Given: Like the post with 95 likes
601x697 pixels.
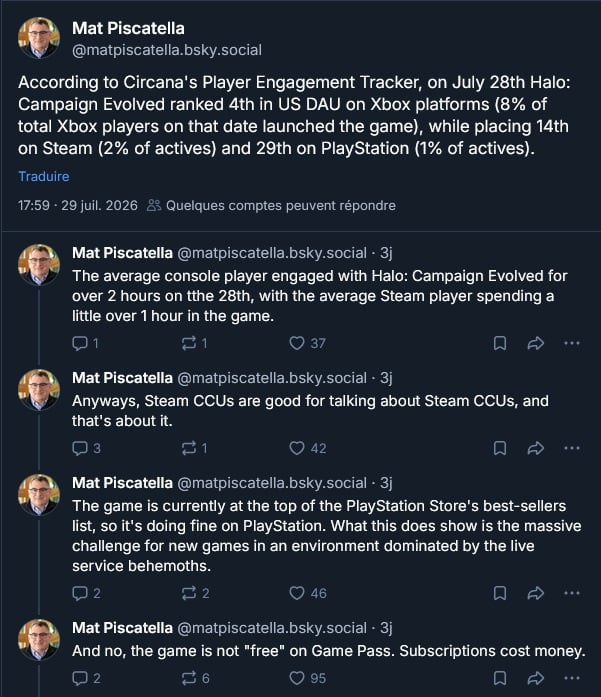Looking at the screenshot, I should tap(308, 678).
